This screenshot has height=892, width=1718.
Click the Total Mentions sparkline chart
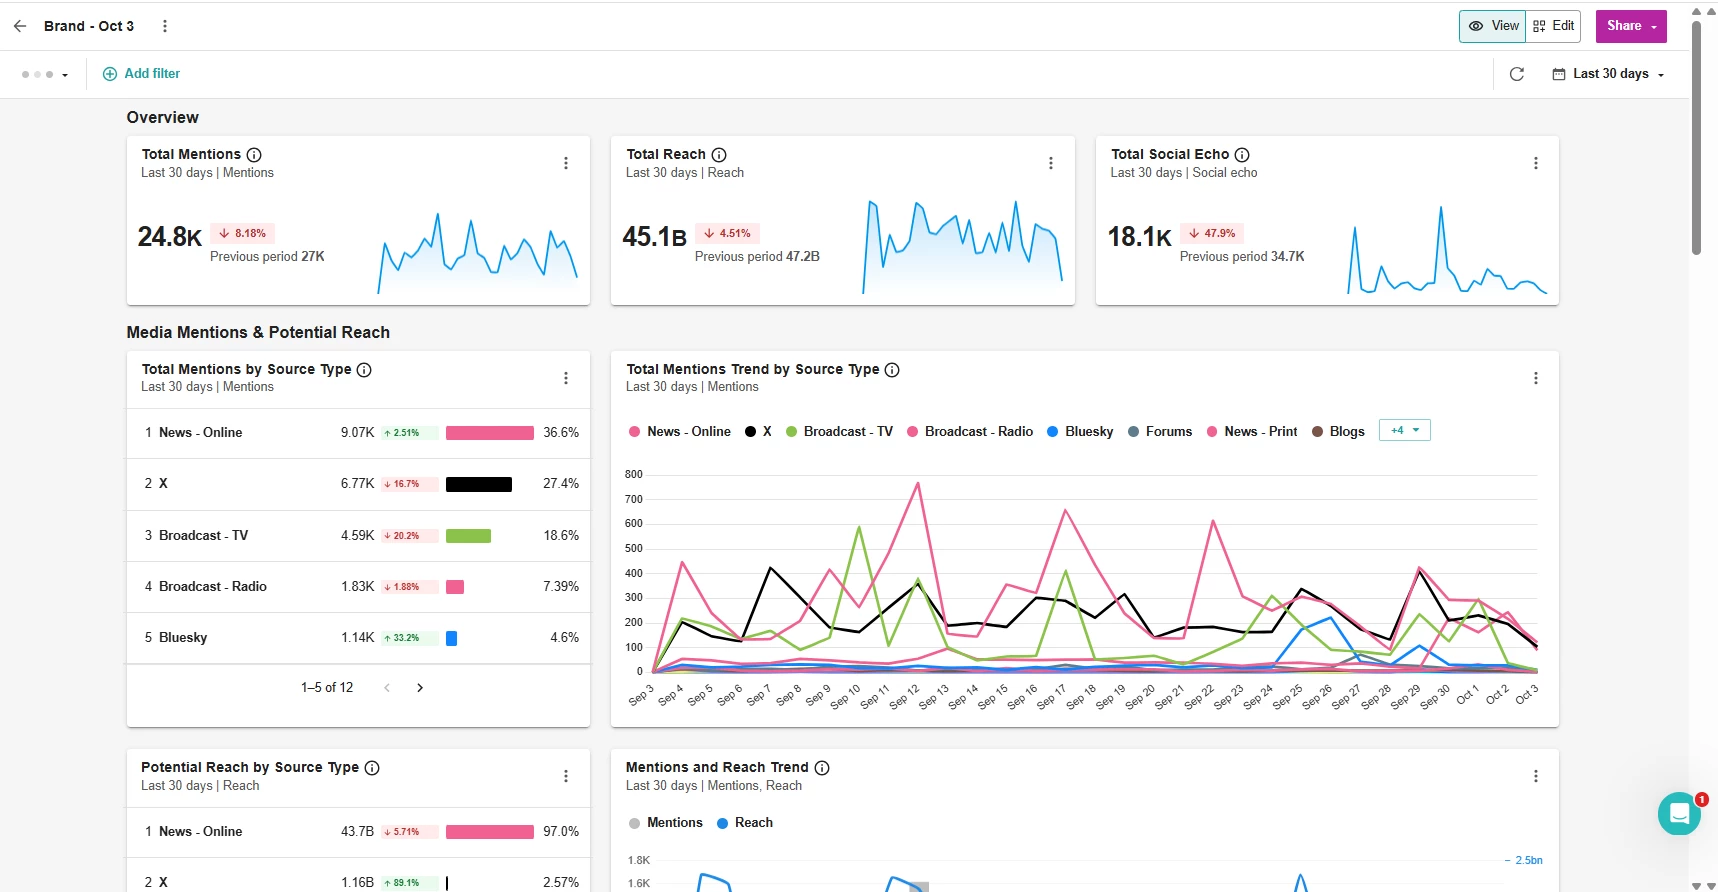click(478, 253)
